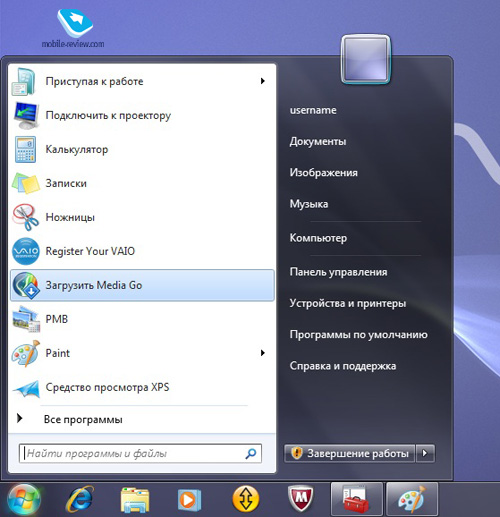The height and width of the screenshot is (517, 500).
Task: Open McAfee shield icon on taskbar
Action: coord(301,499)
